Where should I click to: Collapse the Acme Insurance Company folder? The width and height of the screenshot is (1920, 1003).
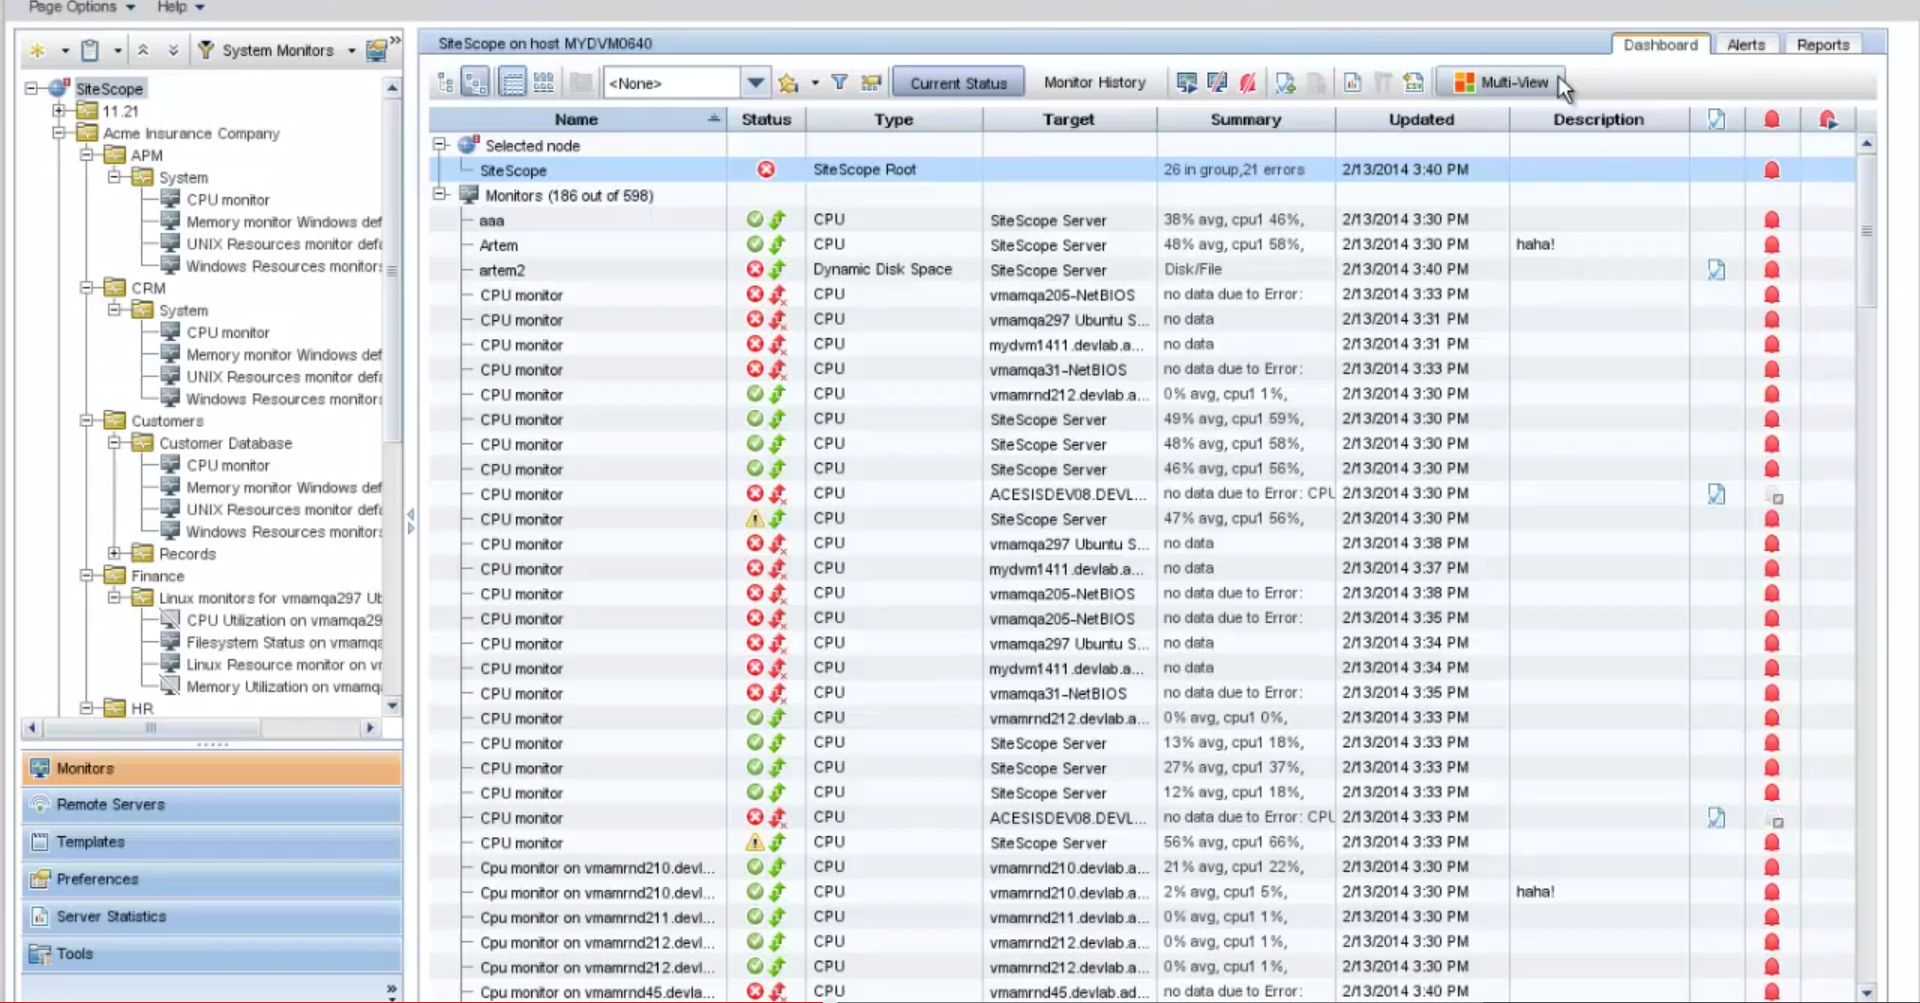coord(59,132)
